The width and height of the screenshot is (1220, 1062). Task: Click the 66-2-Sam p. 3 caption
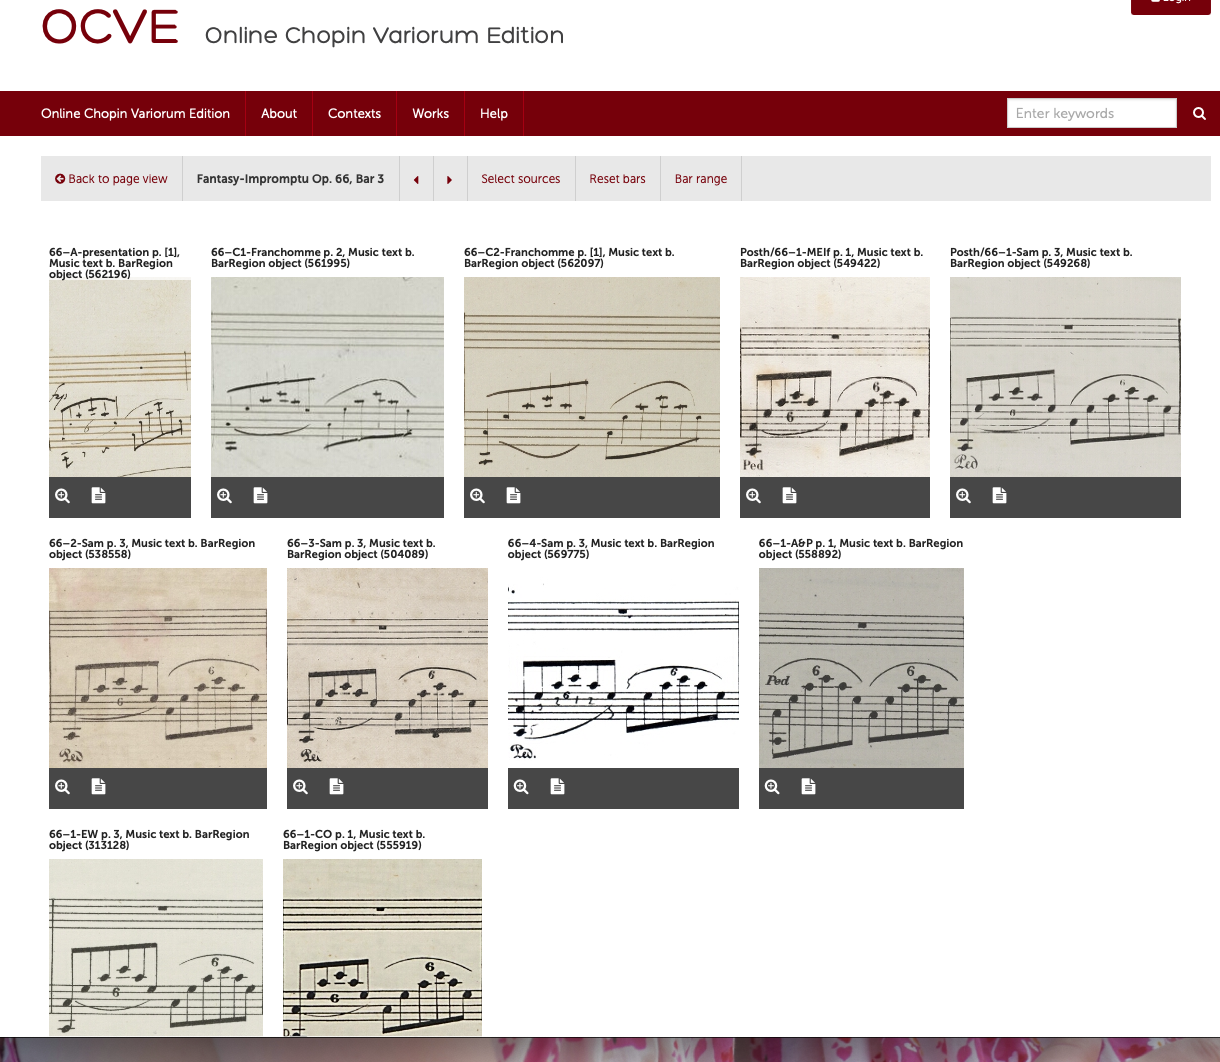(x=152, y=549)
